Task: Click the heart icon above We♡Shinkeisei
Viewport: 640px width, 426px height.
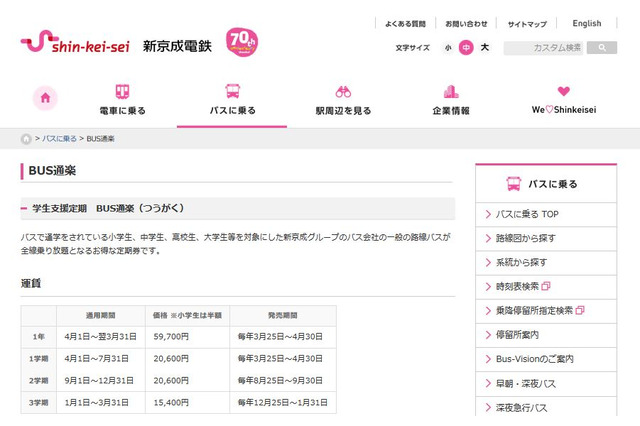Action: (564, 91)
